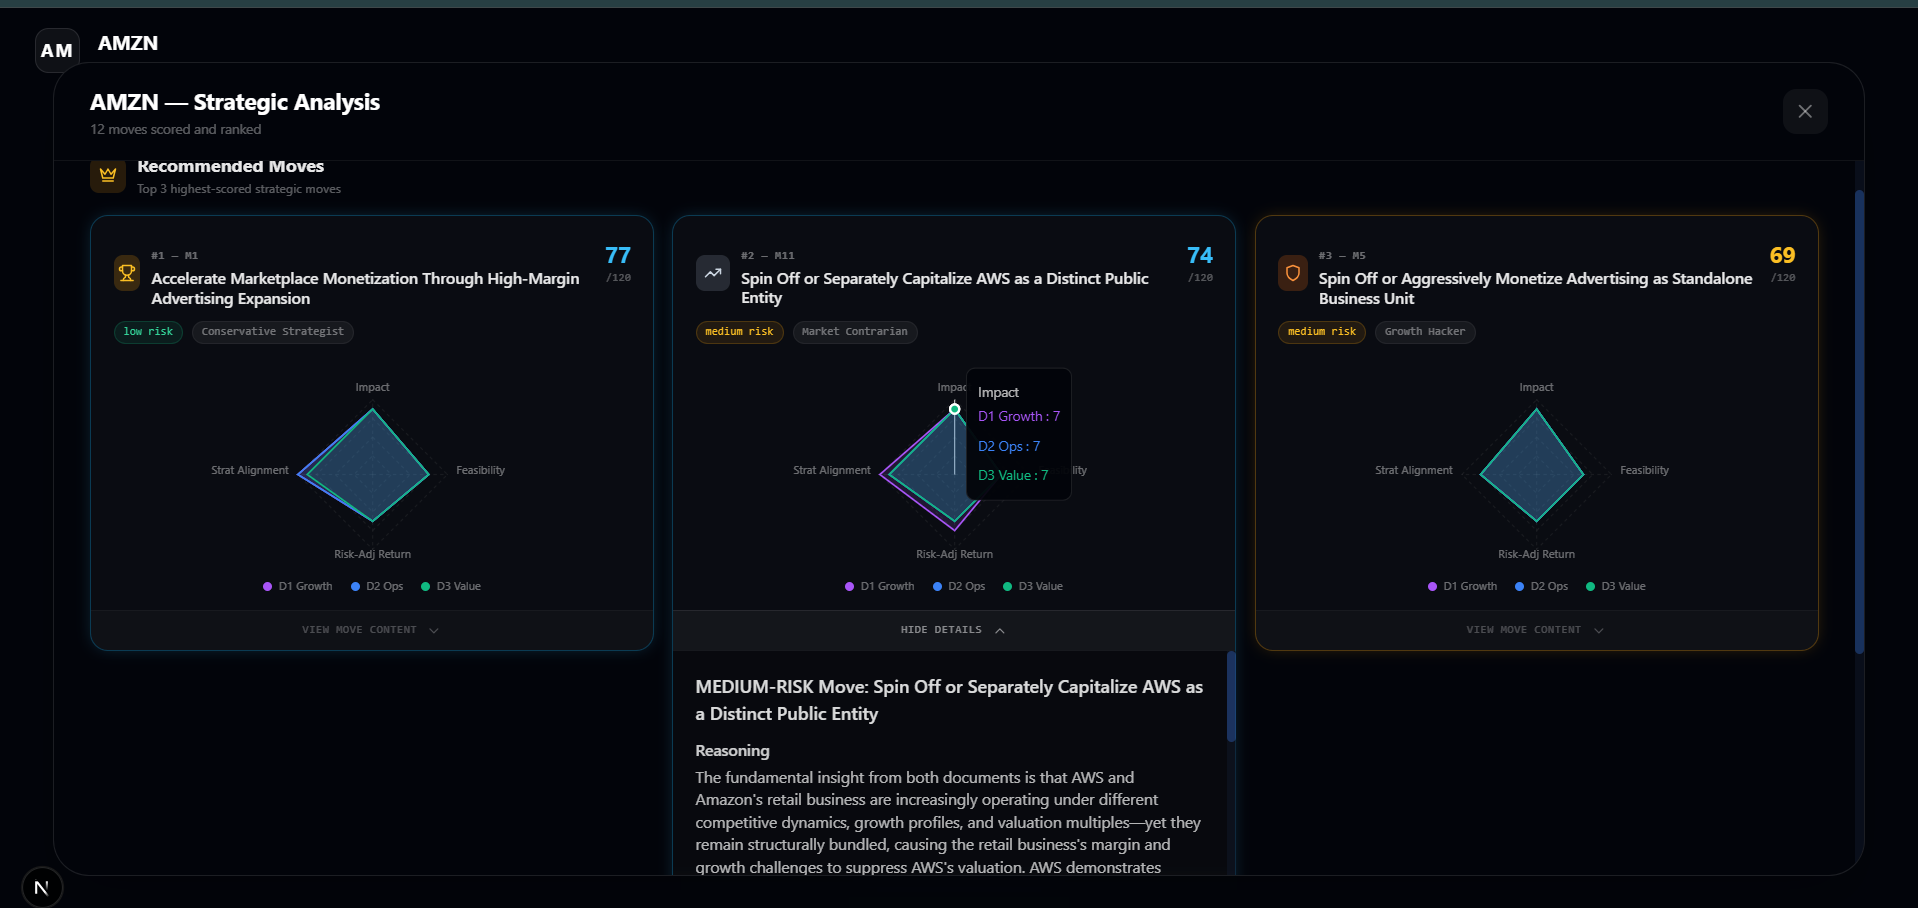Viewport: 1918px width, 908px height.
Task: Click the 'Reasoning' heading in details
Action: (x=732, y=751)
